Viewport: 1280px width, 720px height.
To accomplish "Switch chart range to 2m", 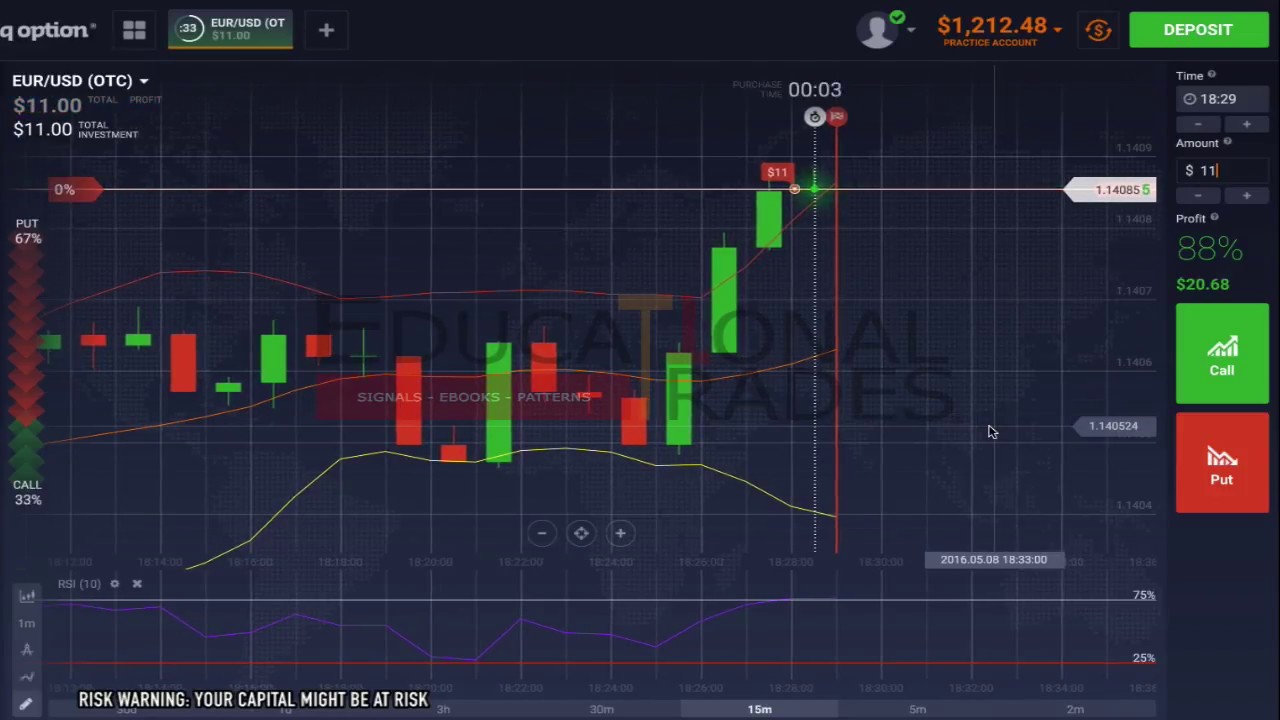I will (1075, 709).
